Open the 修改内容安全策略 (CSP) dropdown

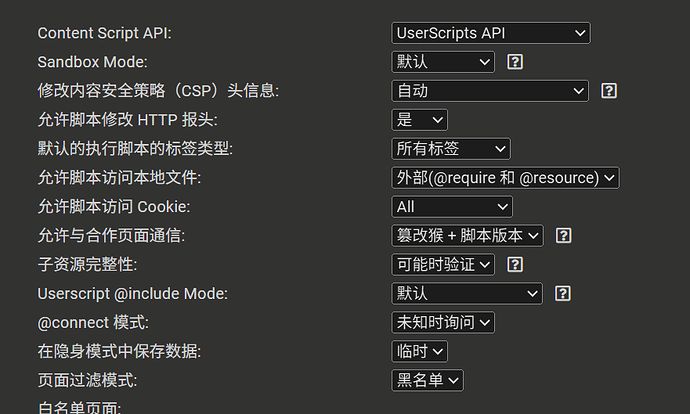tap(490, 91)
